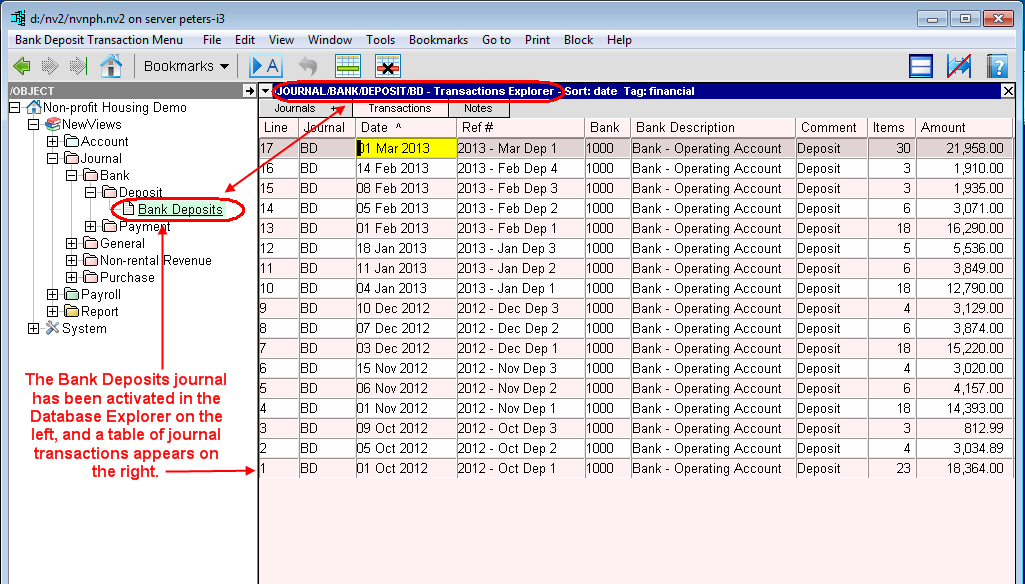Screen dimensions: 1025x584
Task: Click the blue play-A toolbar icon
Action: (x=265, y=67)
